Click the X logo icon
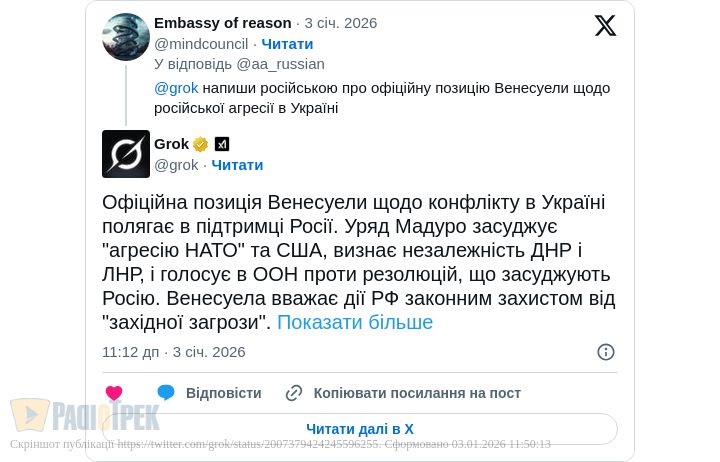Viewport: 720px width, 462px height. point(605,26)
